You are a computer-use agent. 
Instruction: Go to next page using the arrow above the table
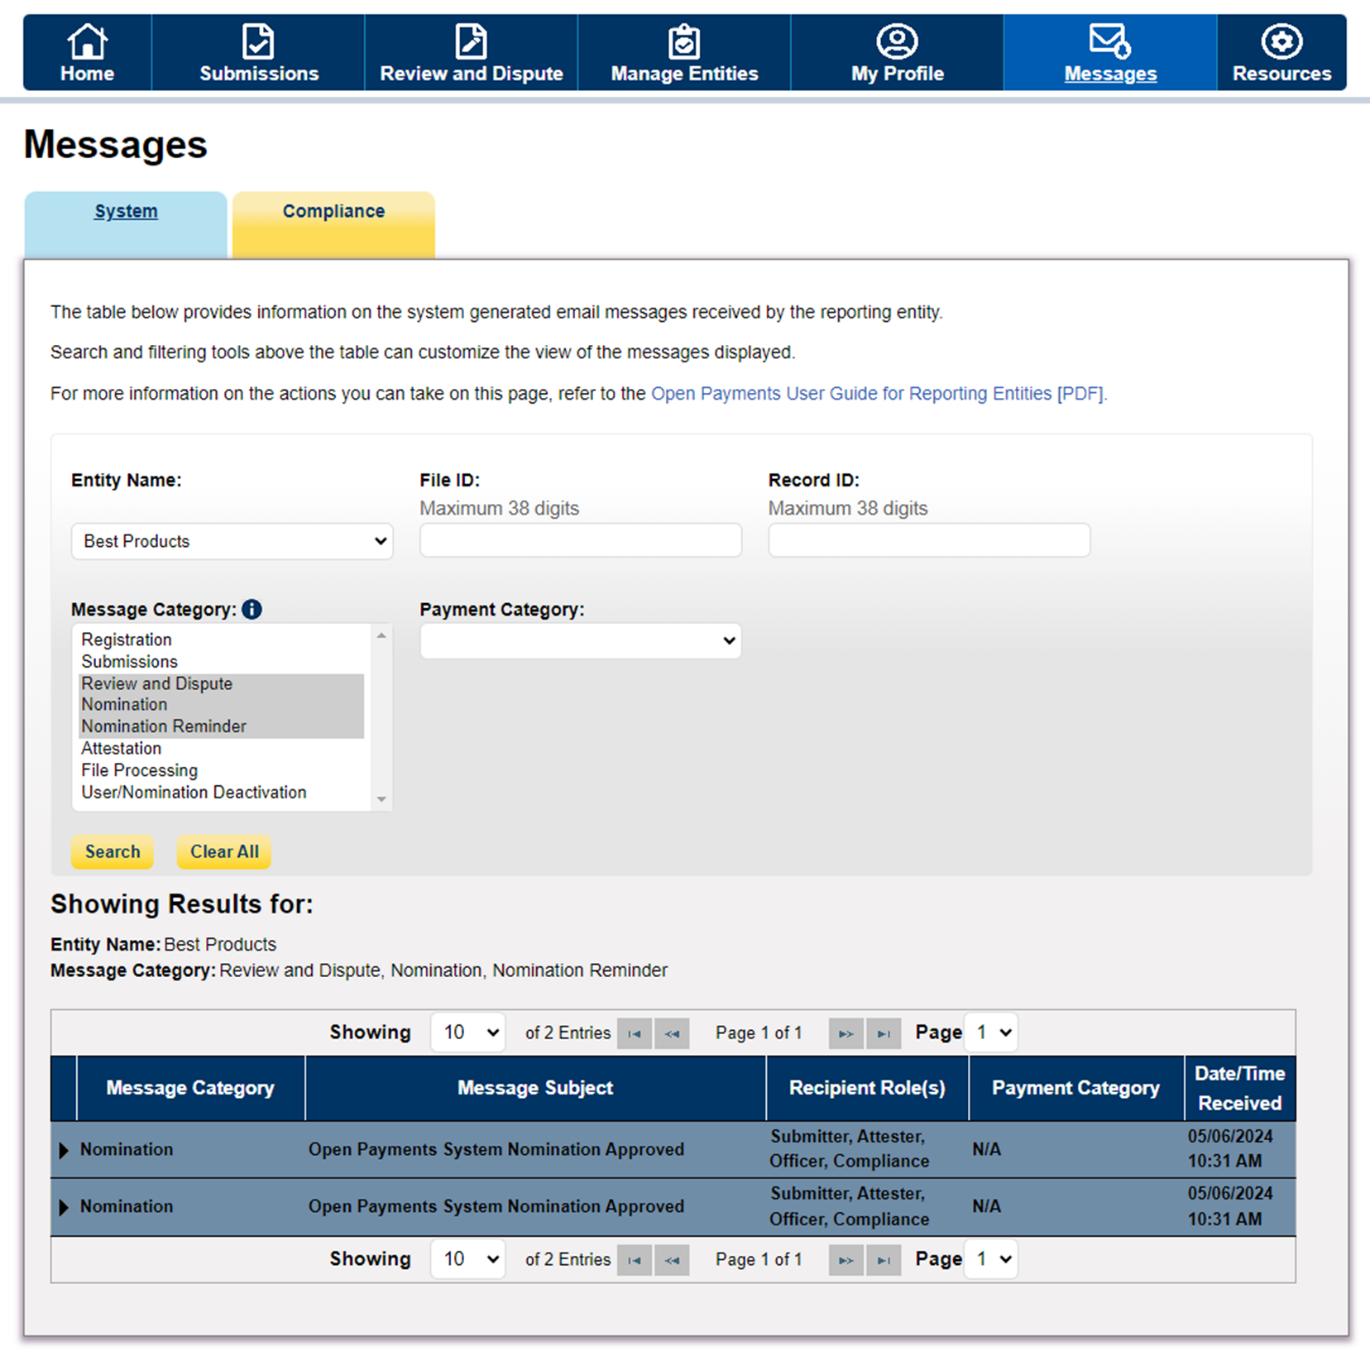[846, 1033]
